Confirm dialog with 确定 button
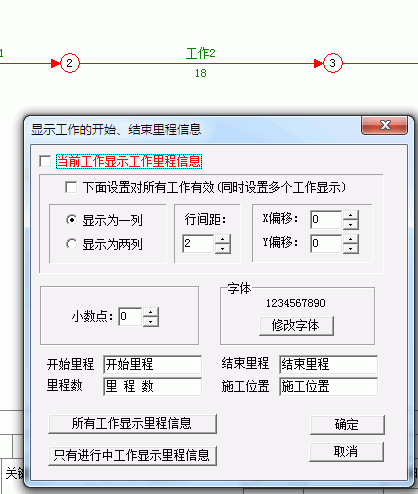 tap(347, 425)
